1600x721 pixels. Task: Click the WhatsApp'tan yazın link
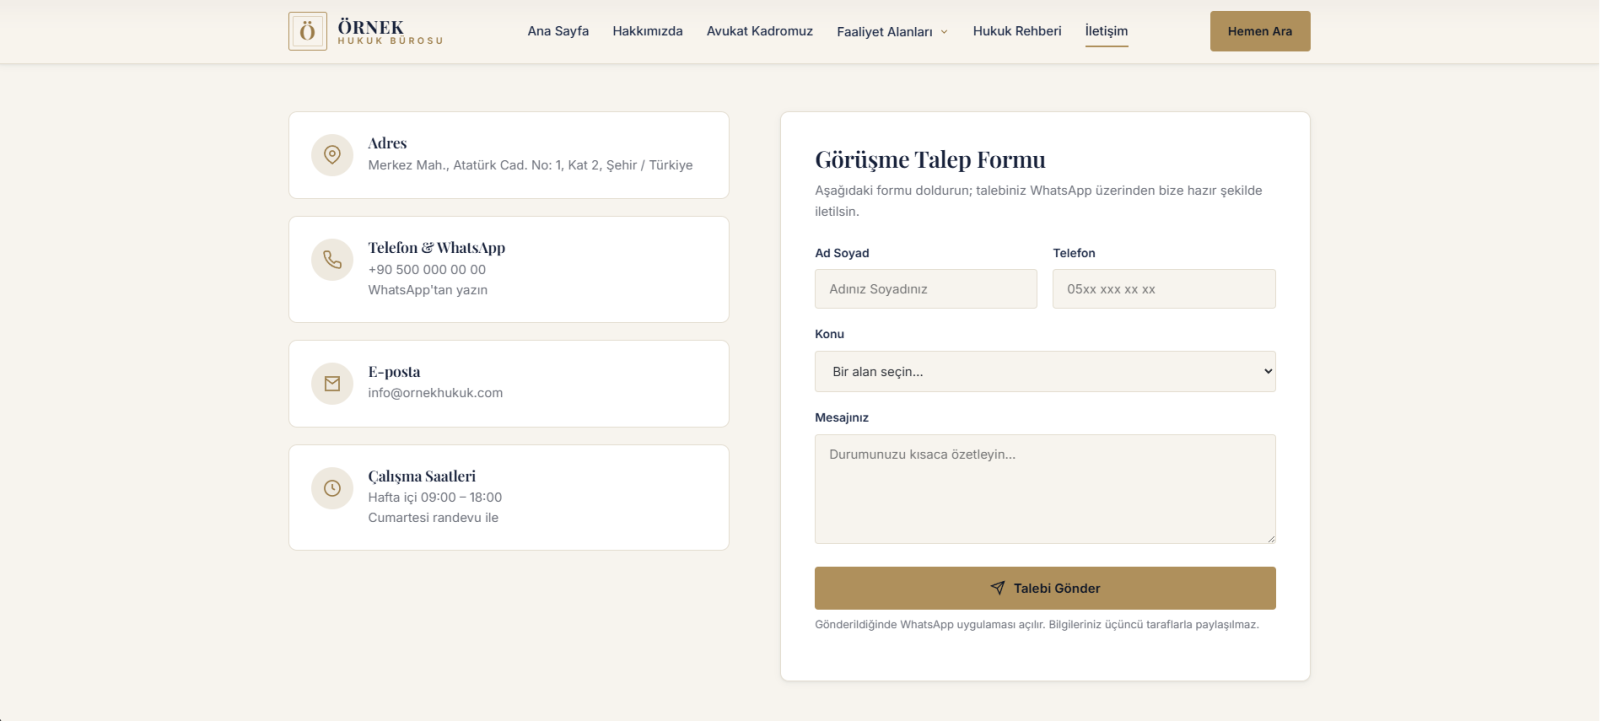[x=428, y=290]
